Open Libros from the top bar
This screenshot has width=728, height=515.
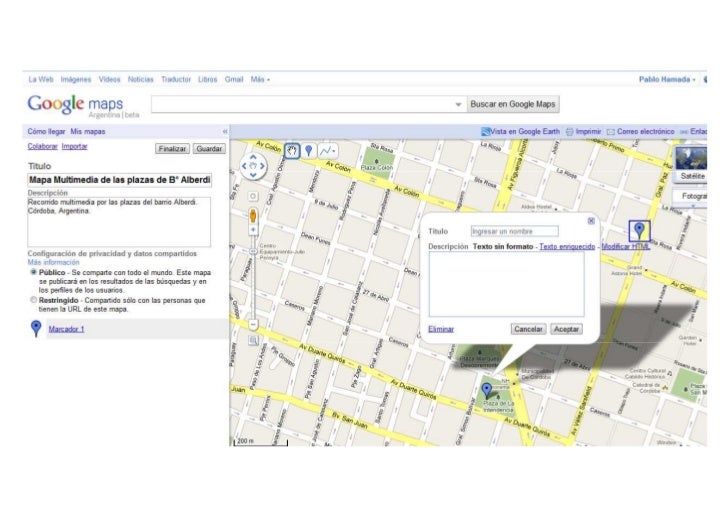coord(207,79)
